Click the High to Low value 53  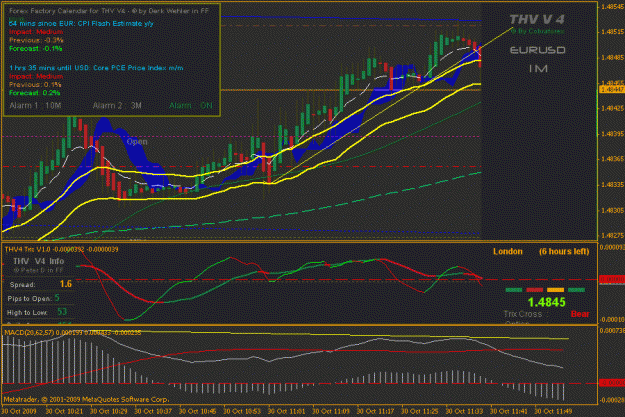(x=62, y=312)
